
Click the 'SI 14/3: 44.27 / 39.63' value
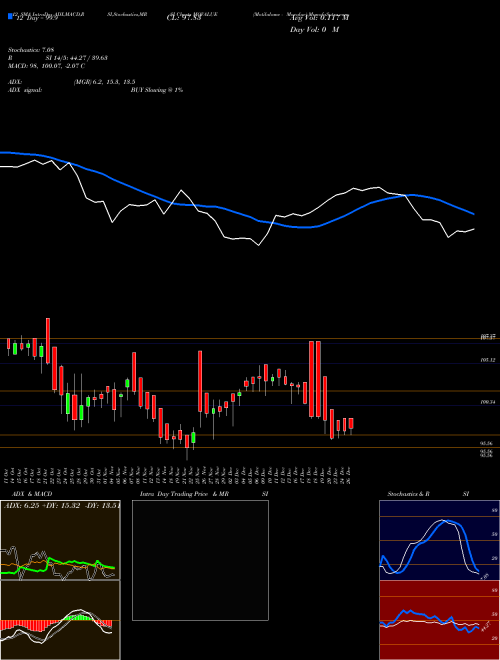click(77, 58)
